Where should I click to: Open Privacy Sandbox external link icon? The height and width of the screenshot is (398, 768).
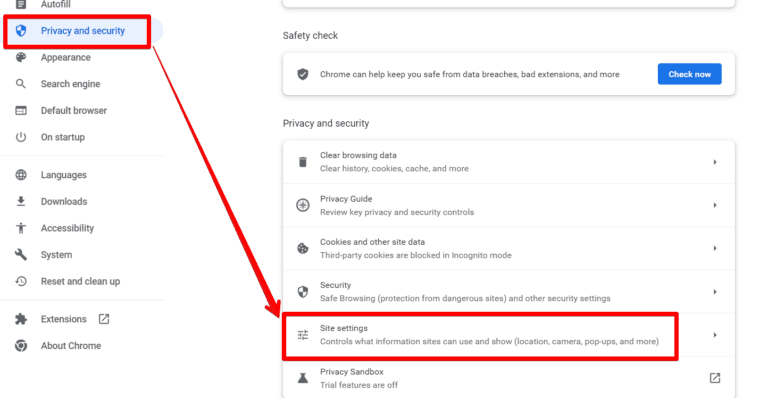point(715,378)
